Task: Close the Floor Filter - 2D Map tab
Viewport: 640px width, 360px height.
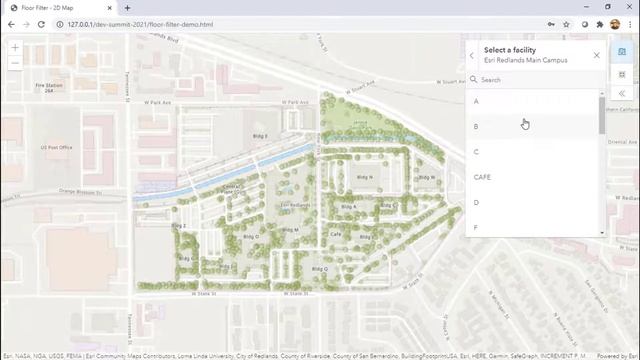Action: (x=109, y=8)
